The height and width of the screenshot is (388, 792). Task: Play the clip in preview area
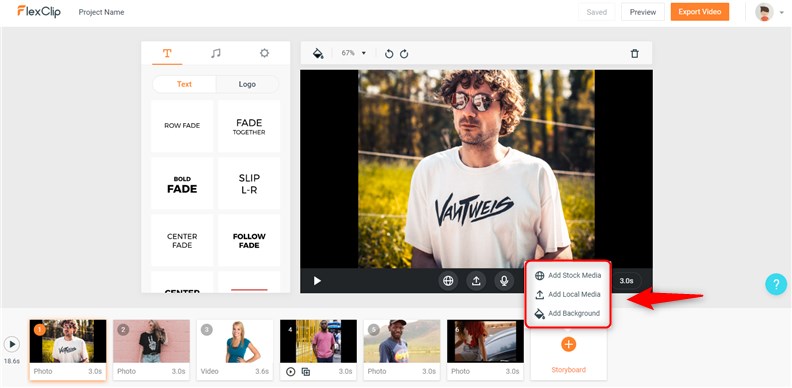(317, 281)
